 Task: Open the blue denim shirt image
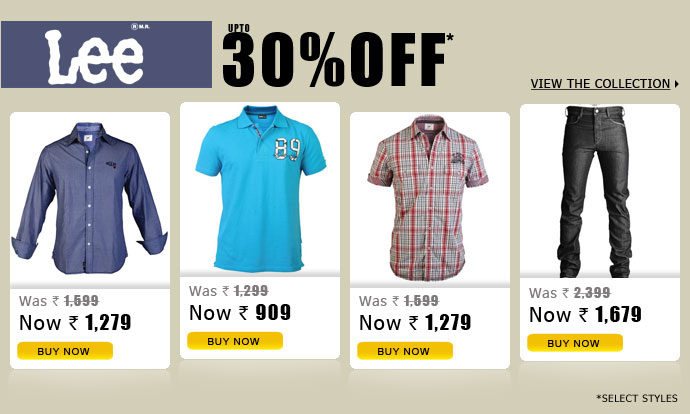[90, 198]
